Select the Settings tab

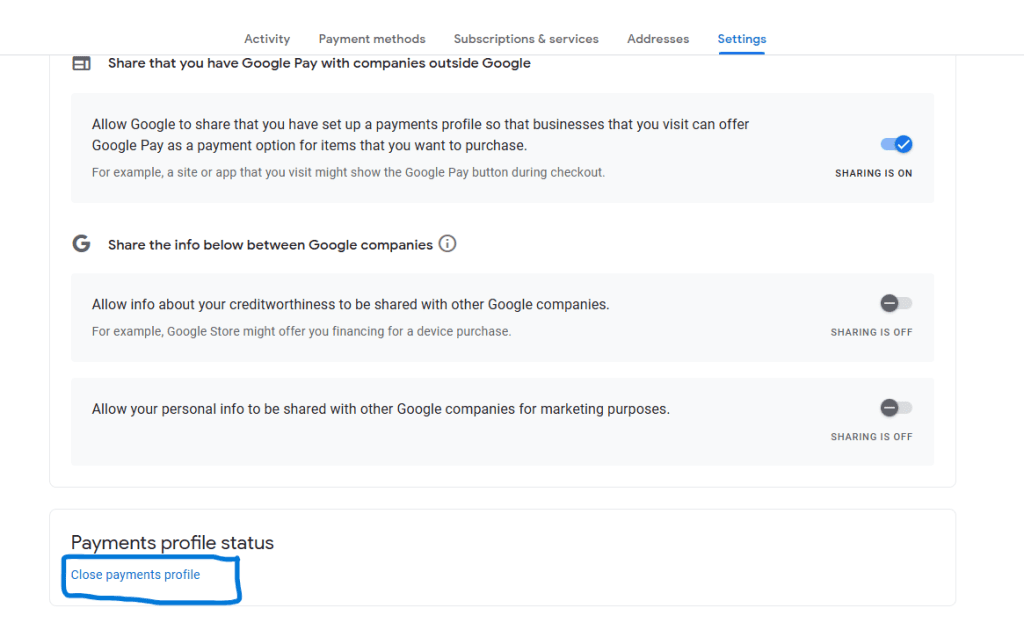click(742, 39)
